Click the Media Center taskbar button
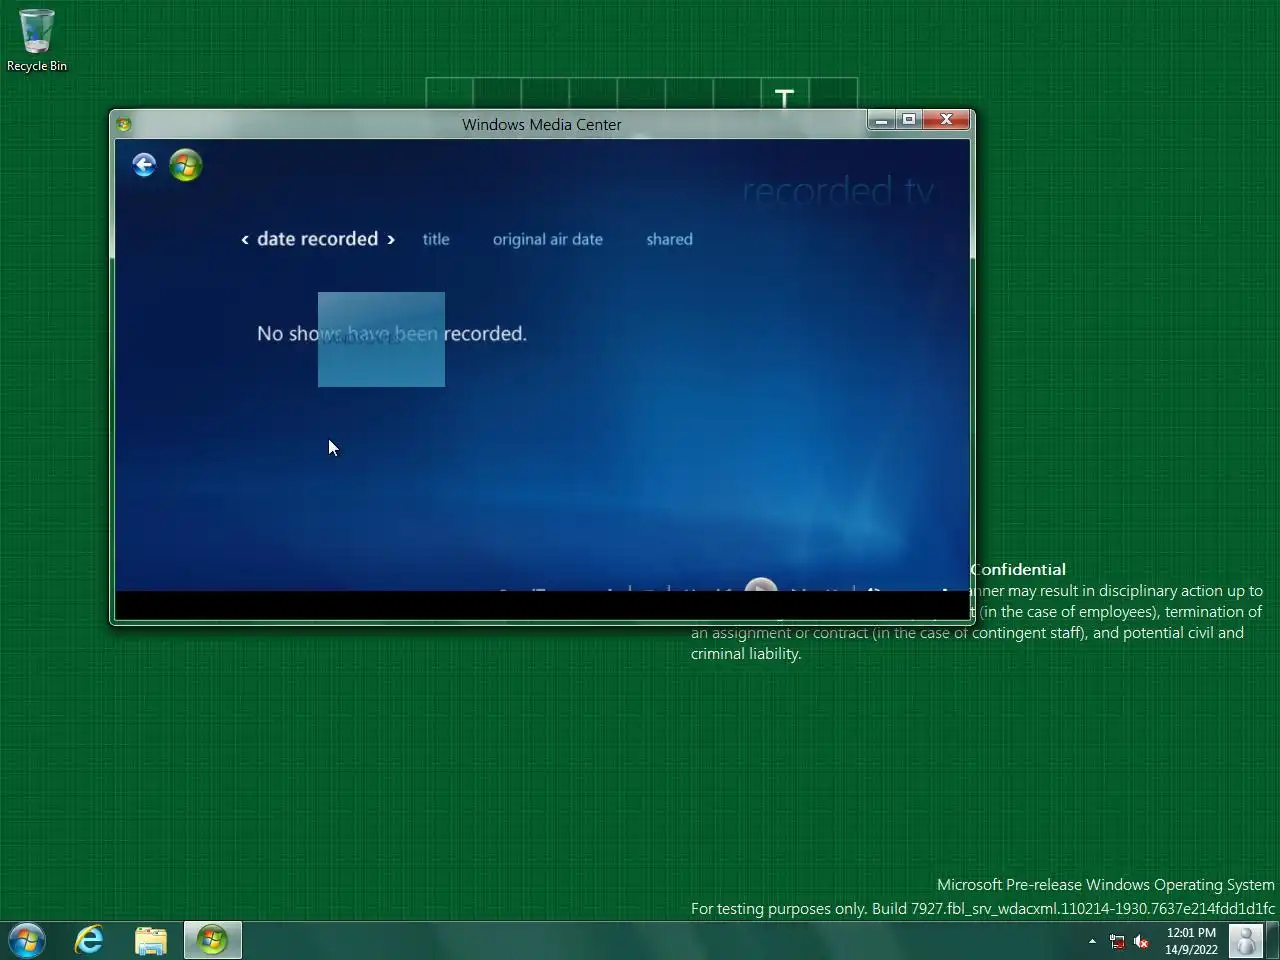 pos(212,941)
